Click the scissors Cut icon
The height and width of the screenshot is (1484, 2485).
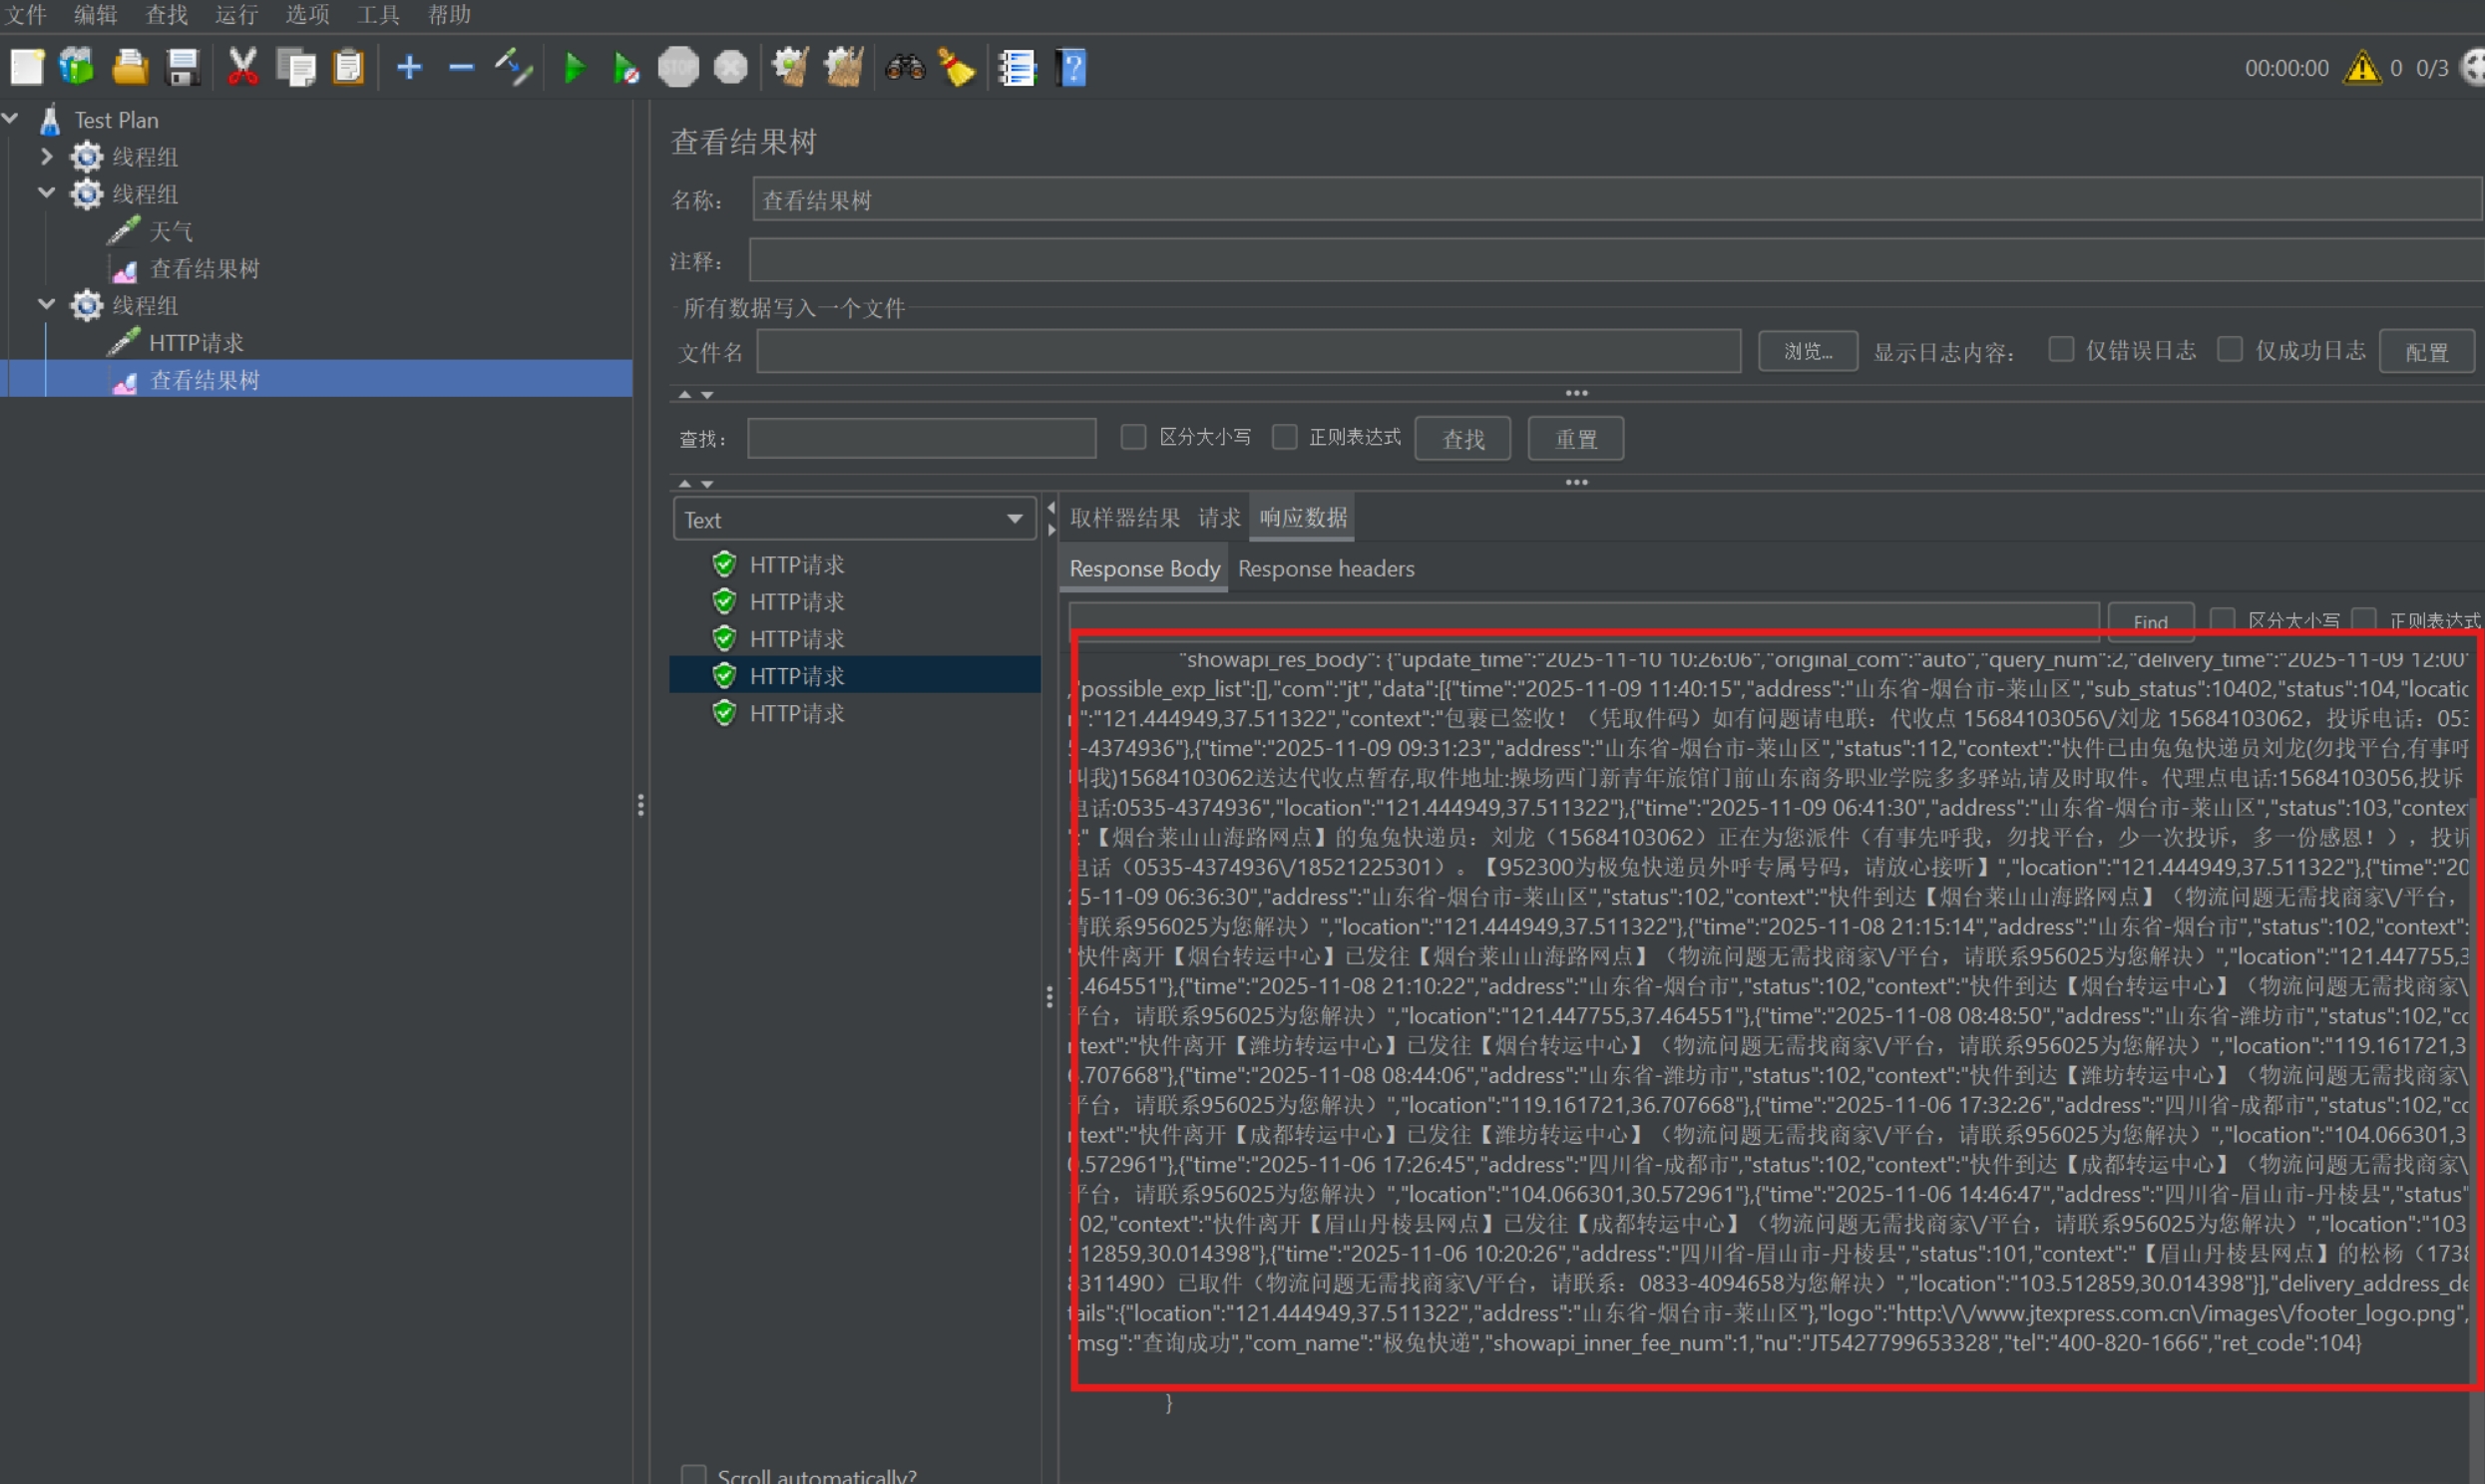[x=242, y=68]
